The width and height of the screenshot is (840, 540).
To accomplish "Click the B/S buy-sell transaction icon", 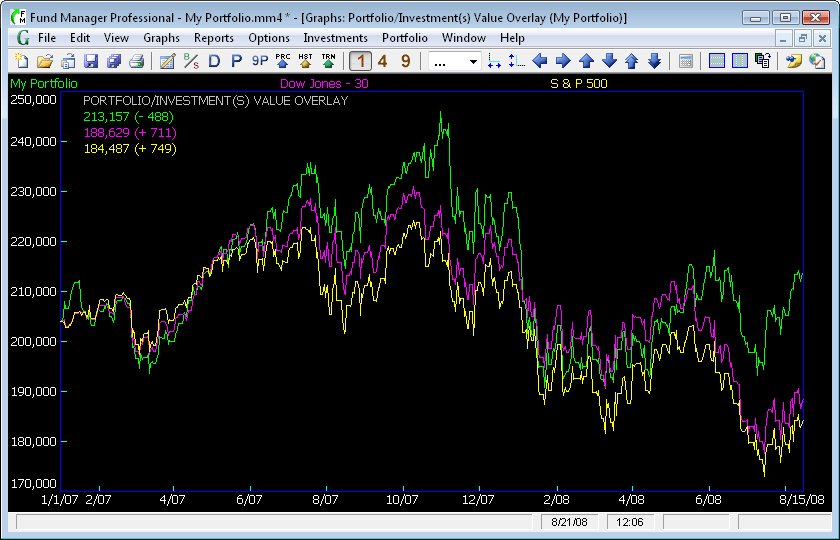I will [191, 61].
